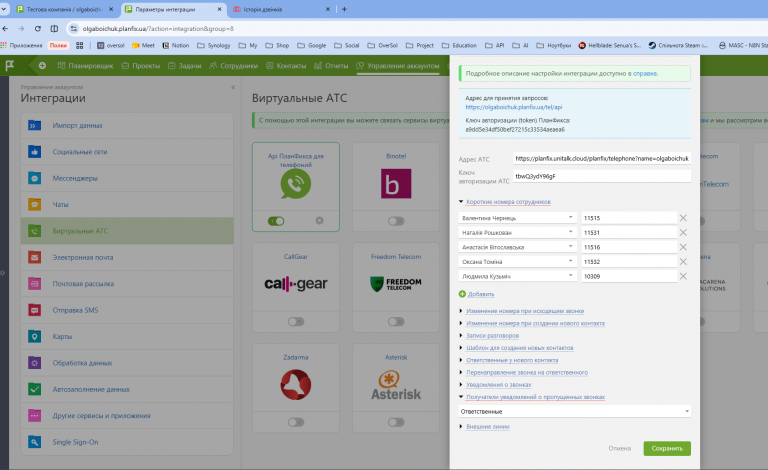
Task: Click the Электронная почта sidebar icon
Action: tap(34, 257)
